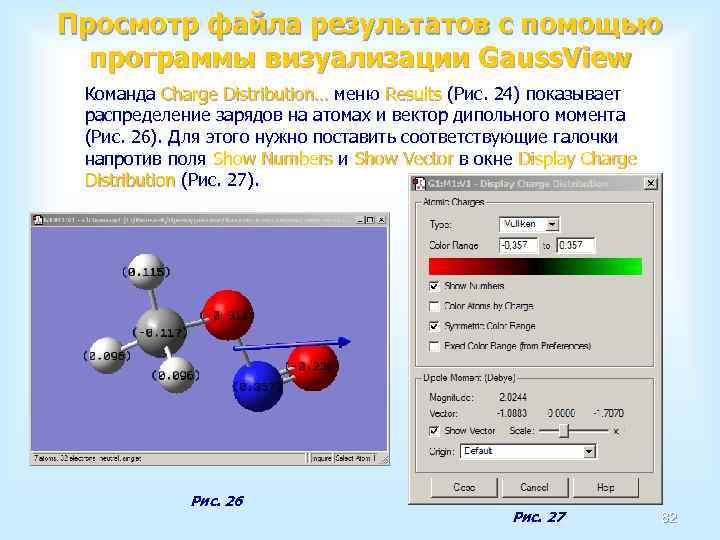Click the 'Рис. 26' caption
Viewport: 720px width, 540px height.
tap(217, 501)
